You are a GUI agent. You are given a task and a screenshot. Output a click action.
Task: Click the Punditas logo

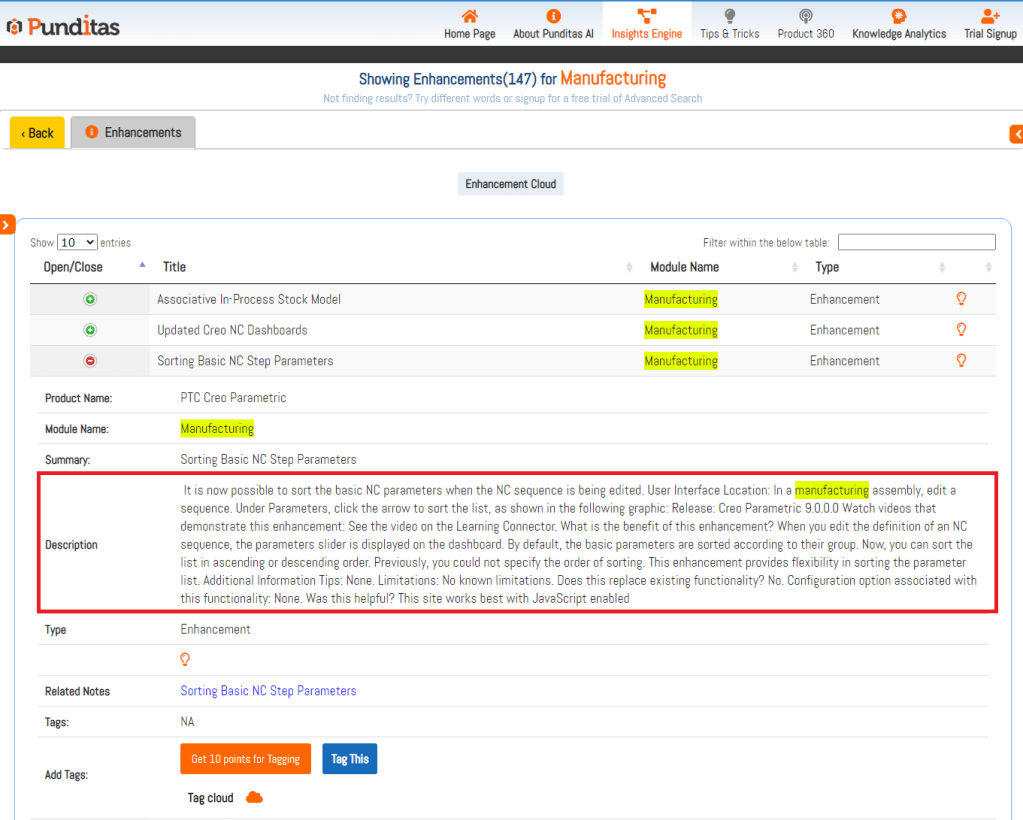click(63, 26)
